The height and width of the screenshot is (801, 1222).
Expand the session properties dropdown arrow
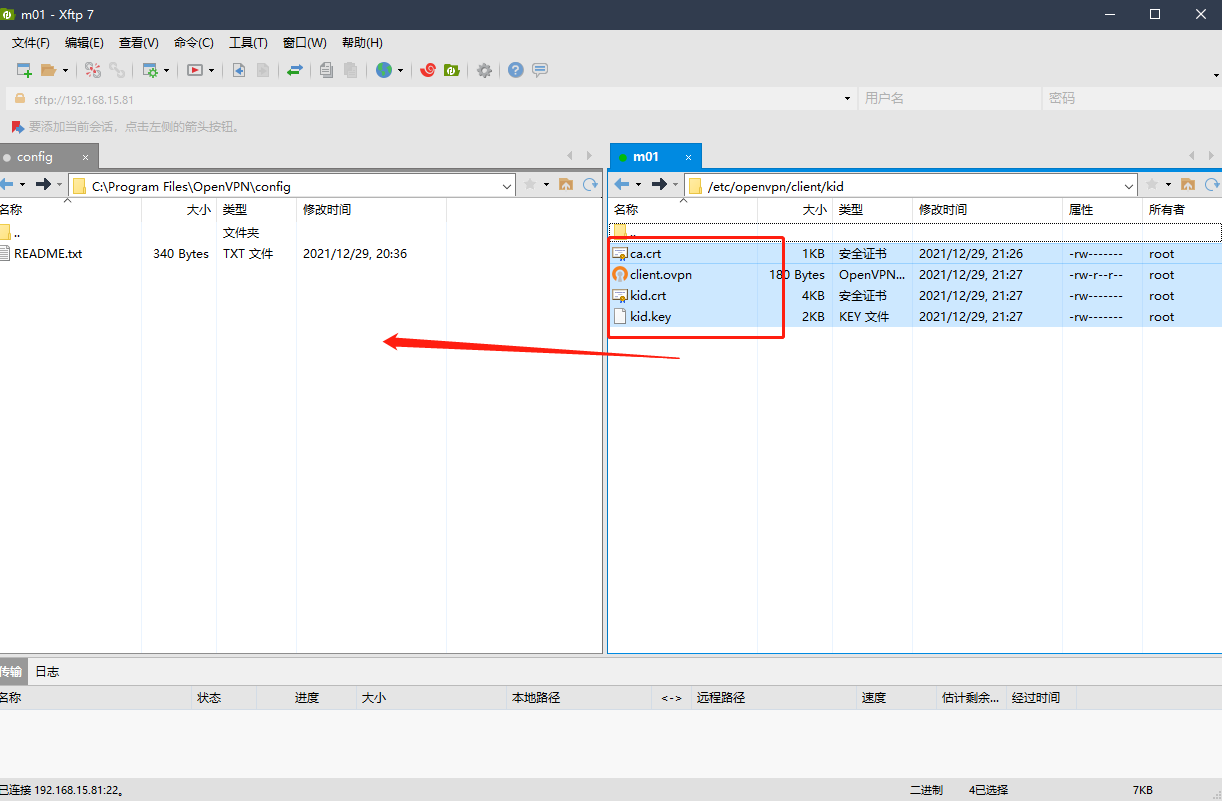pos(166,70)
